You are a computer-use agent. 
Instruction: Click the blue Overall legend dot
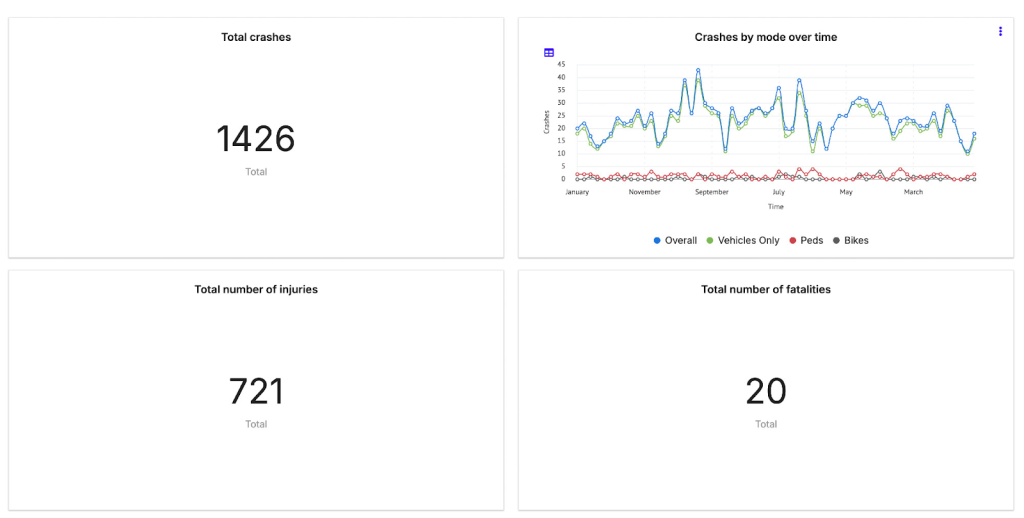point(657,240)
